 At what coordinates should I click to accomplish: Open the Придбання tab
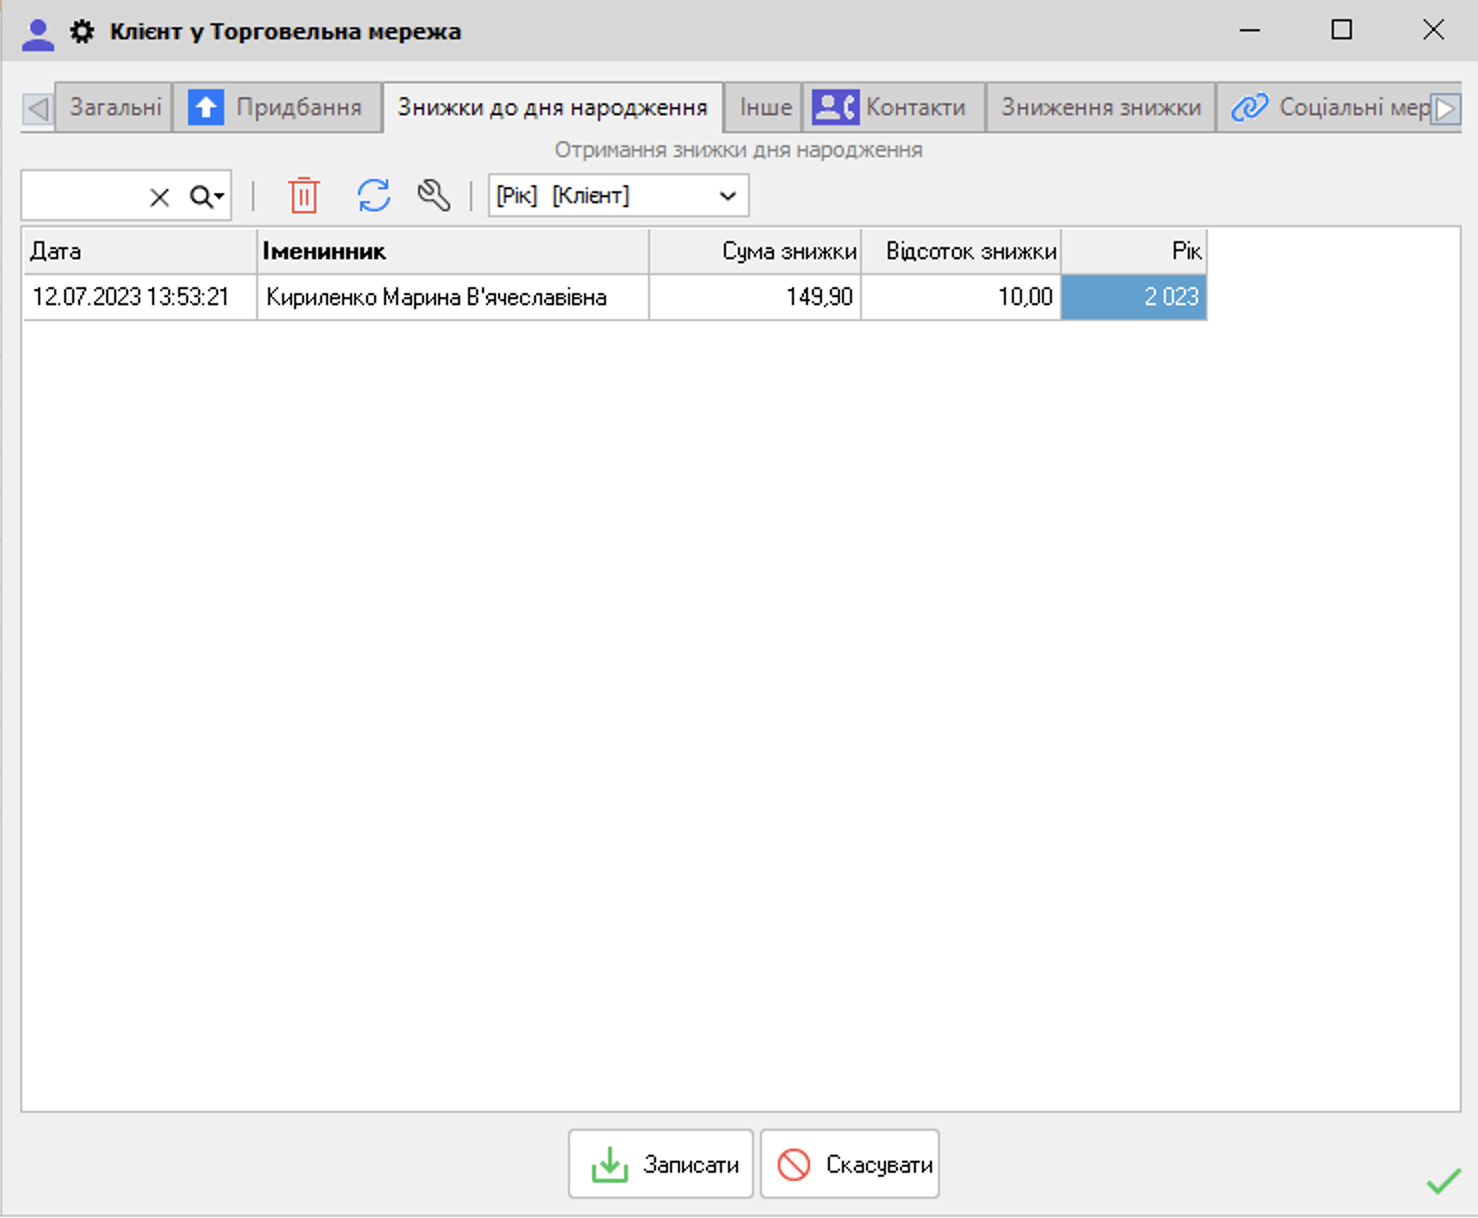tap(277, 107)
